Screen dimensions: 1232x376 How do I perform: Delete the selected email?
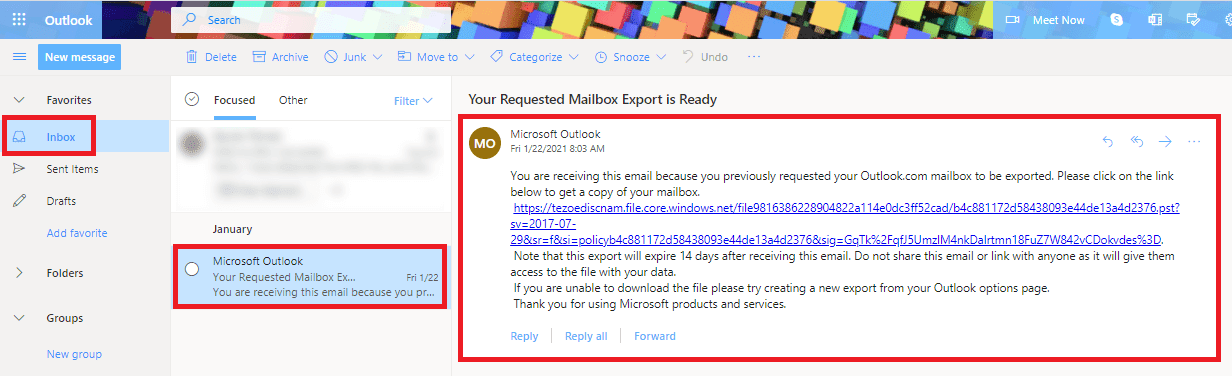pos(210,57)
